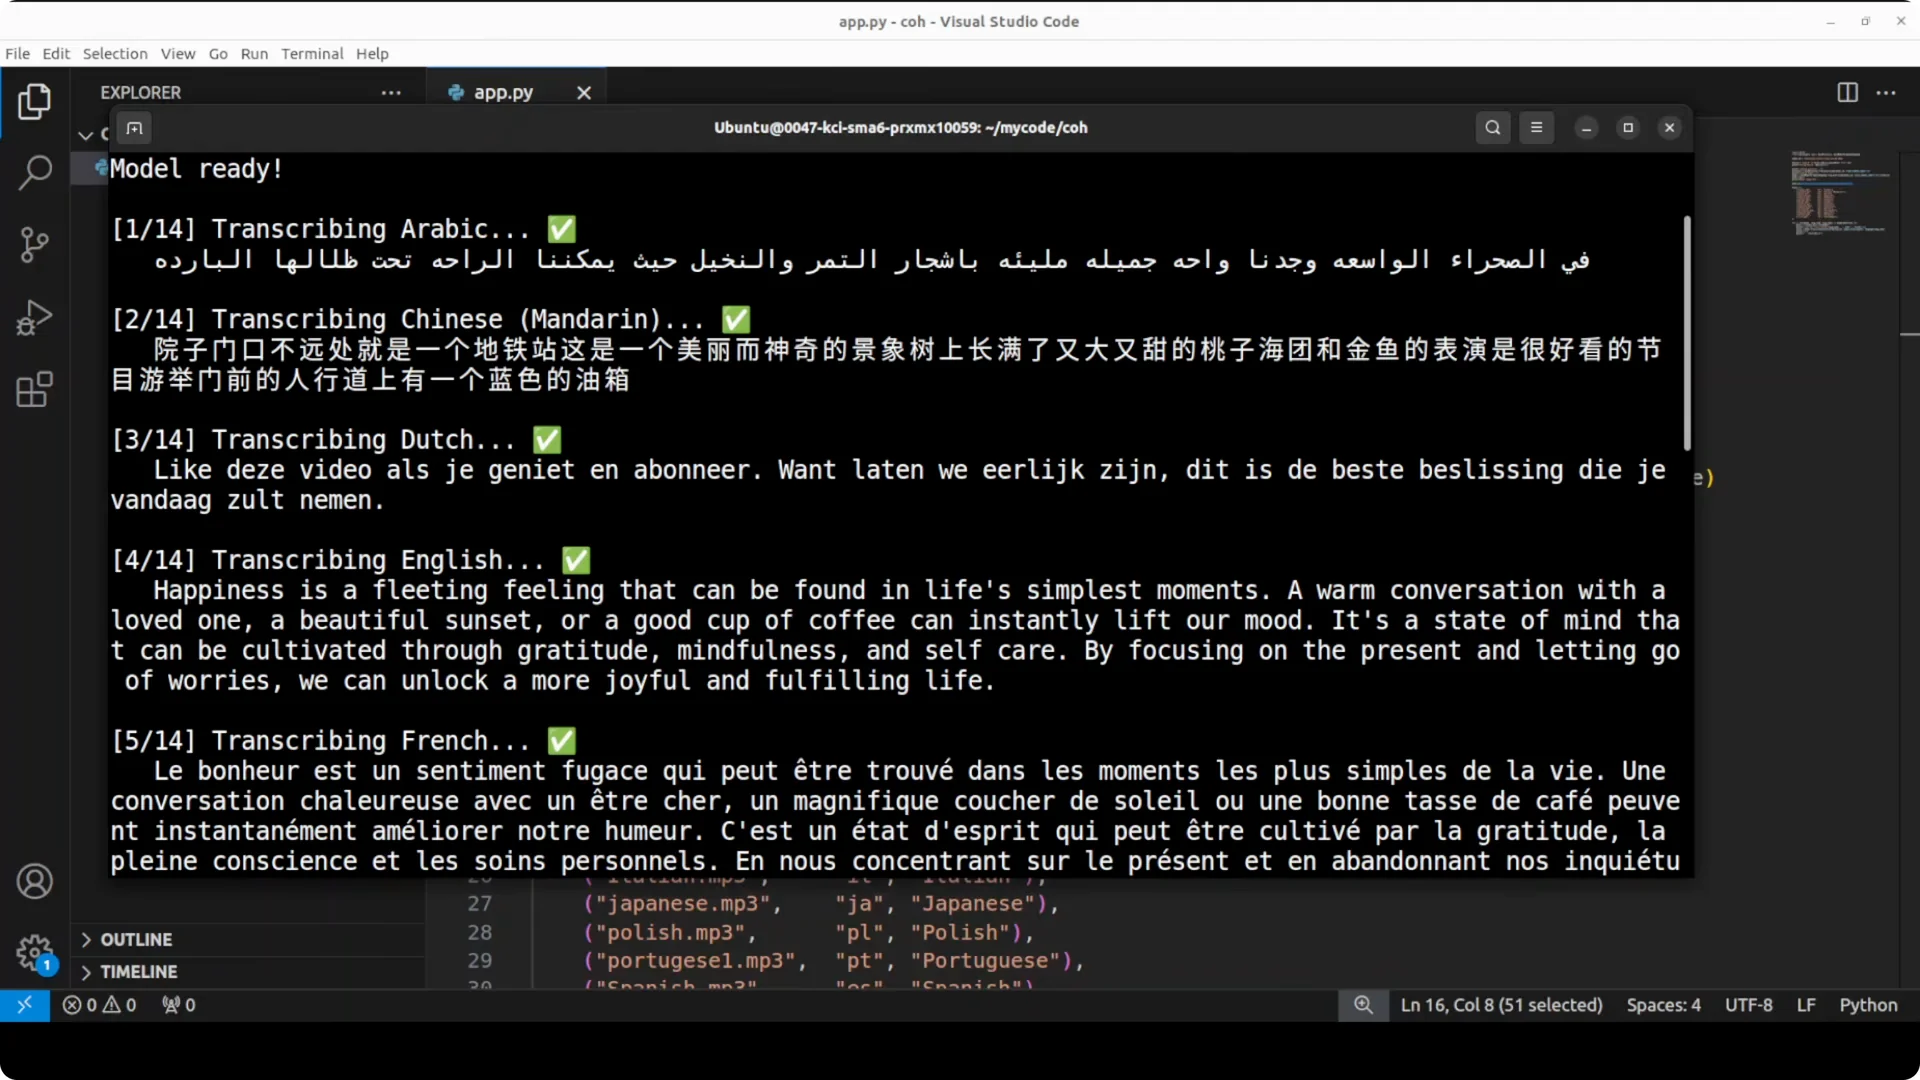Open editor more actions ellipsis
The width and height of the screenshot is (1920, 1080).
coord(1886,92)
